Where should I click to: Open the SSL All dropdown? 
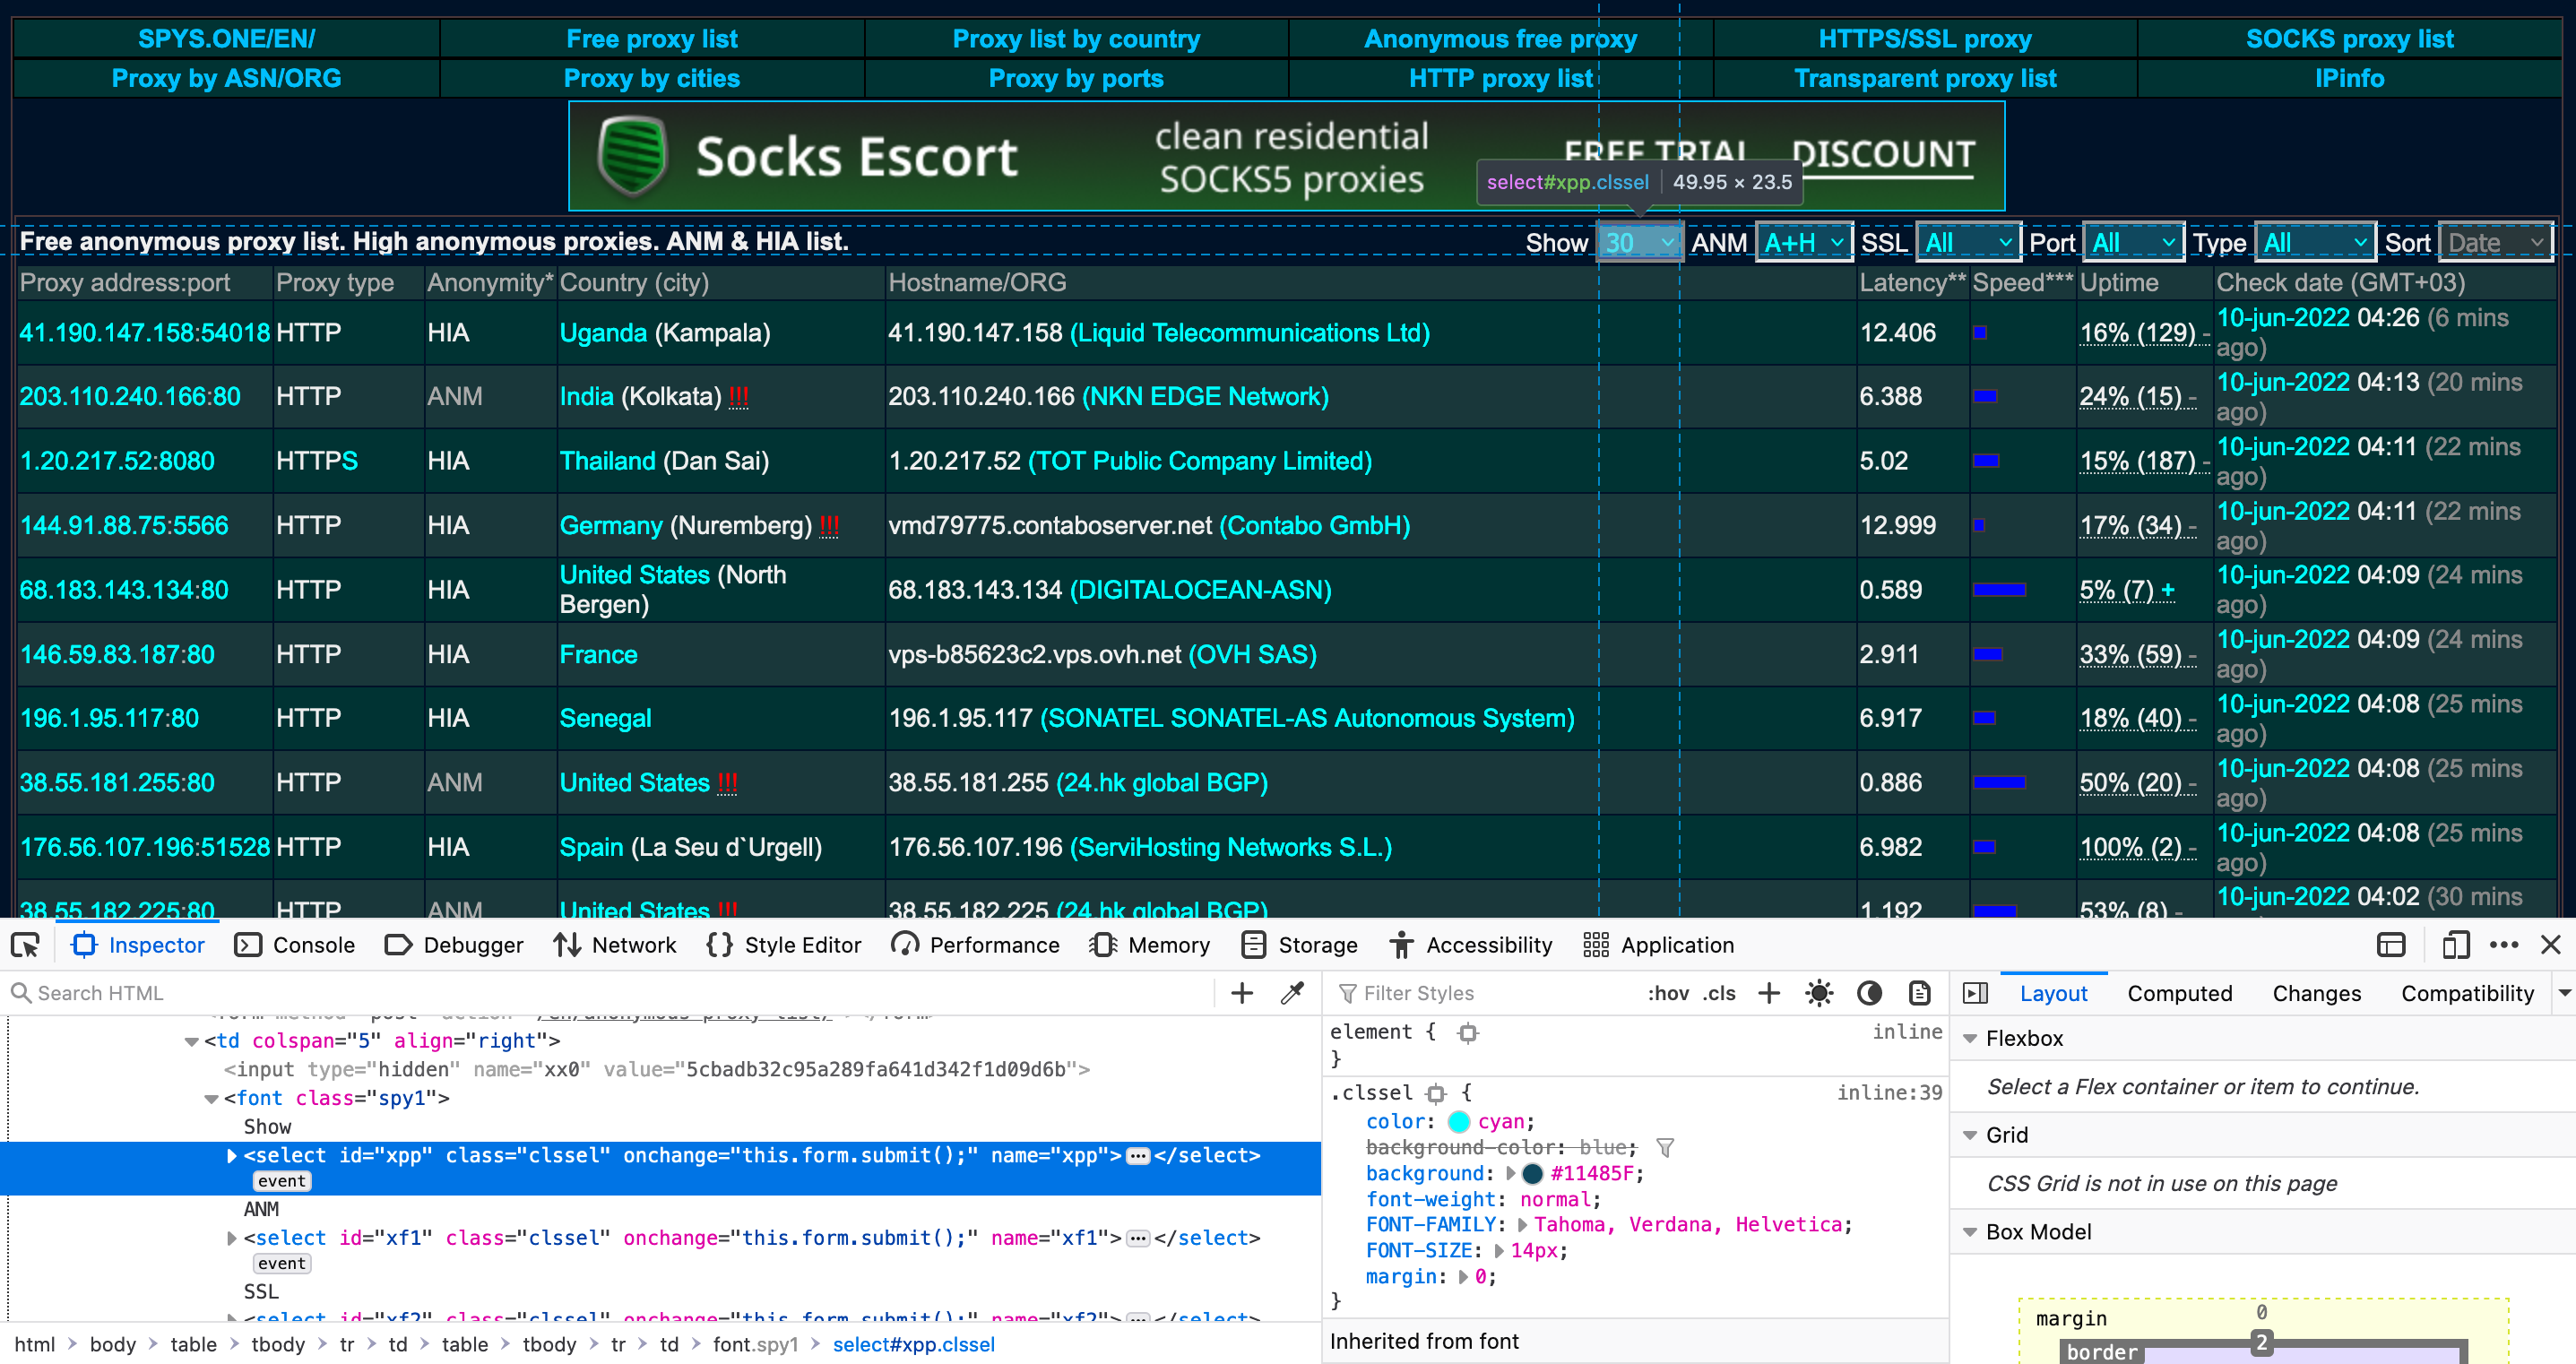1969,242
